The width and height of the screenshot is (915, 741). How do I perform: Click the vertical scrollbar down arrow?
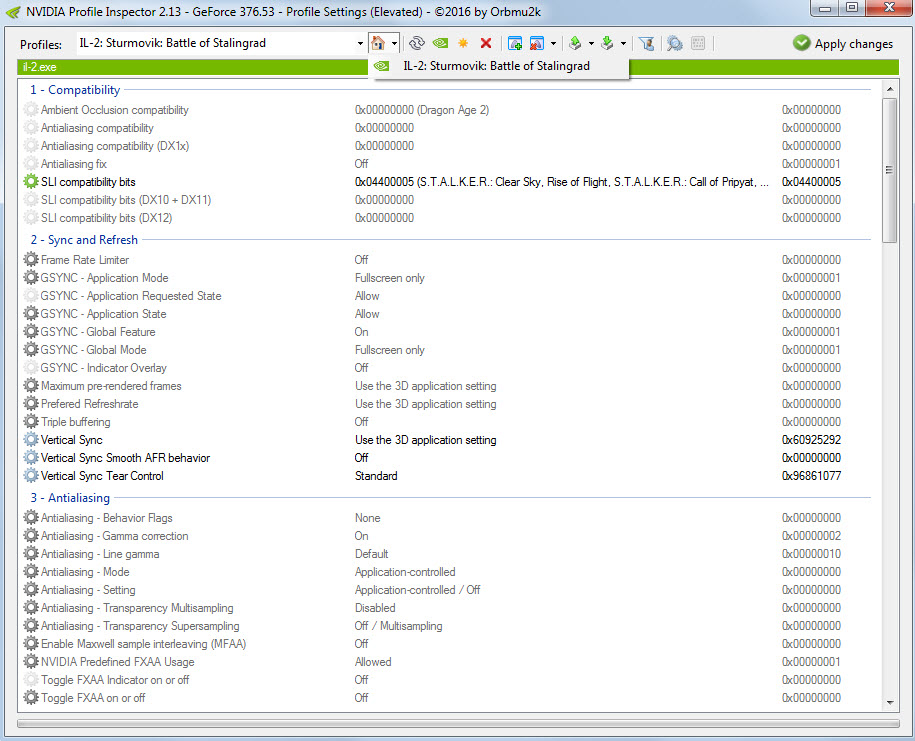pyautogui.click(x=889, y=702)
